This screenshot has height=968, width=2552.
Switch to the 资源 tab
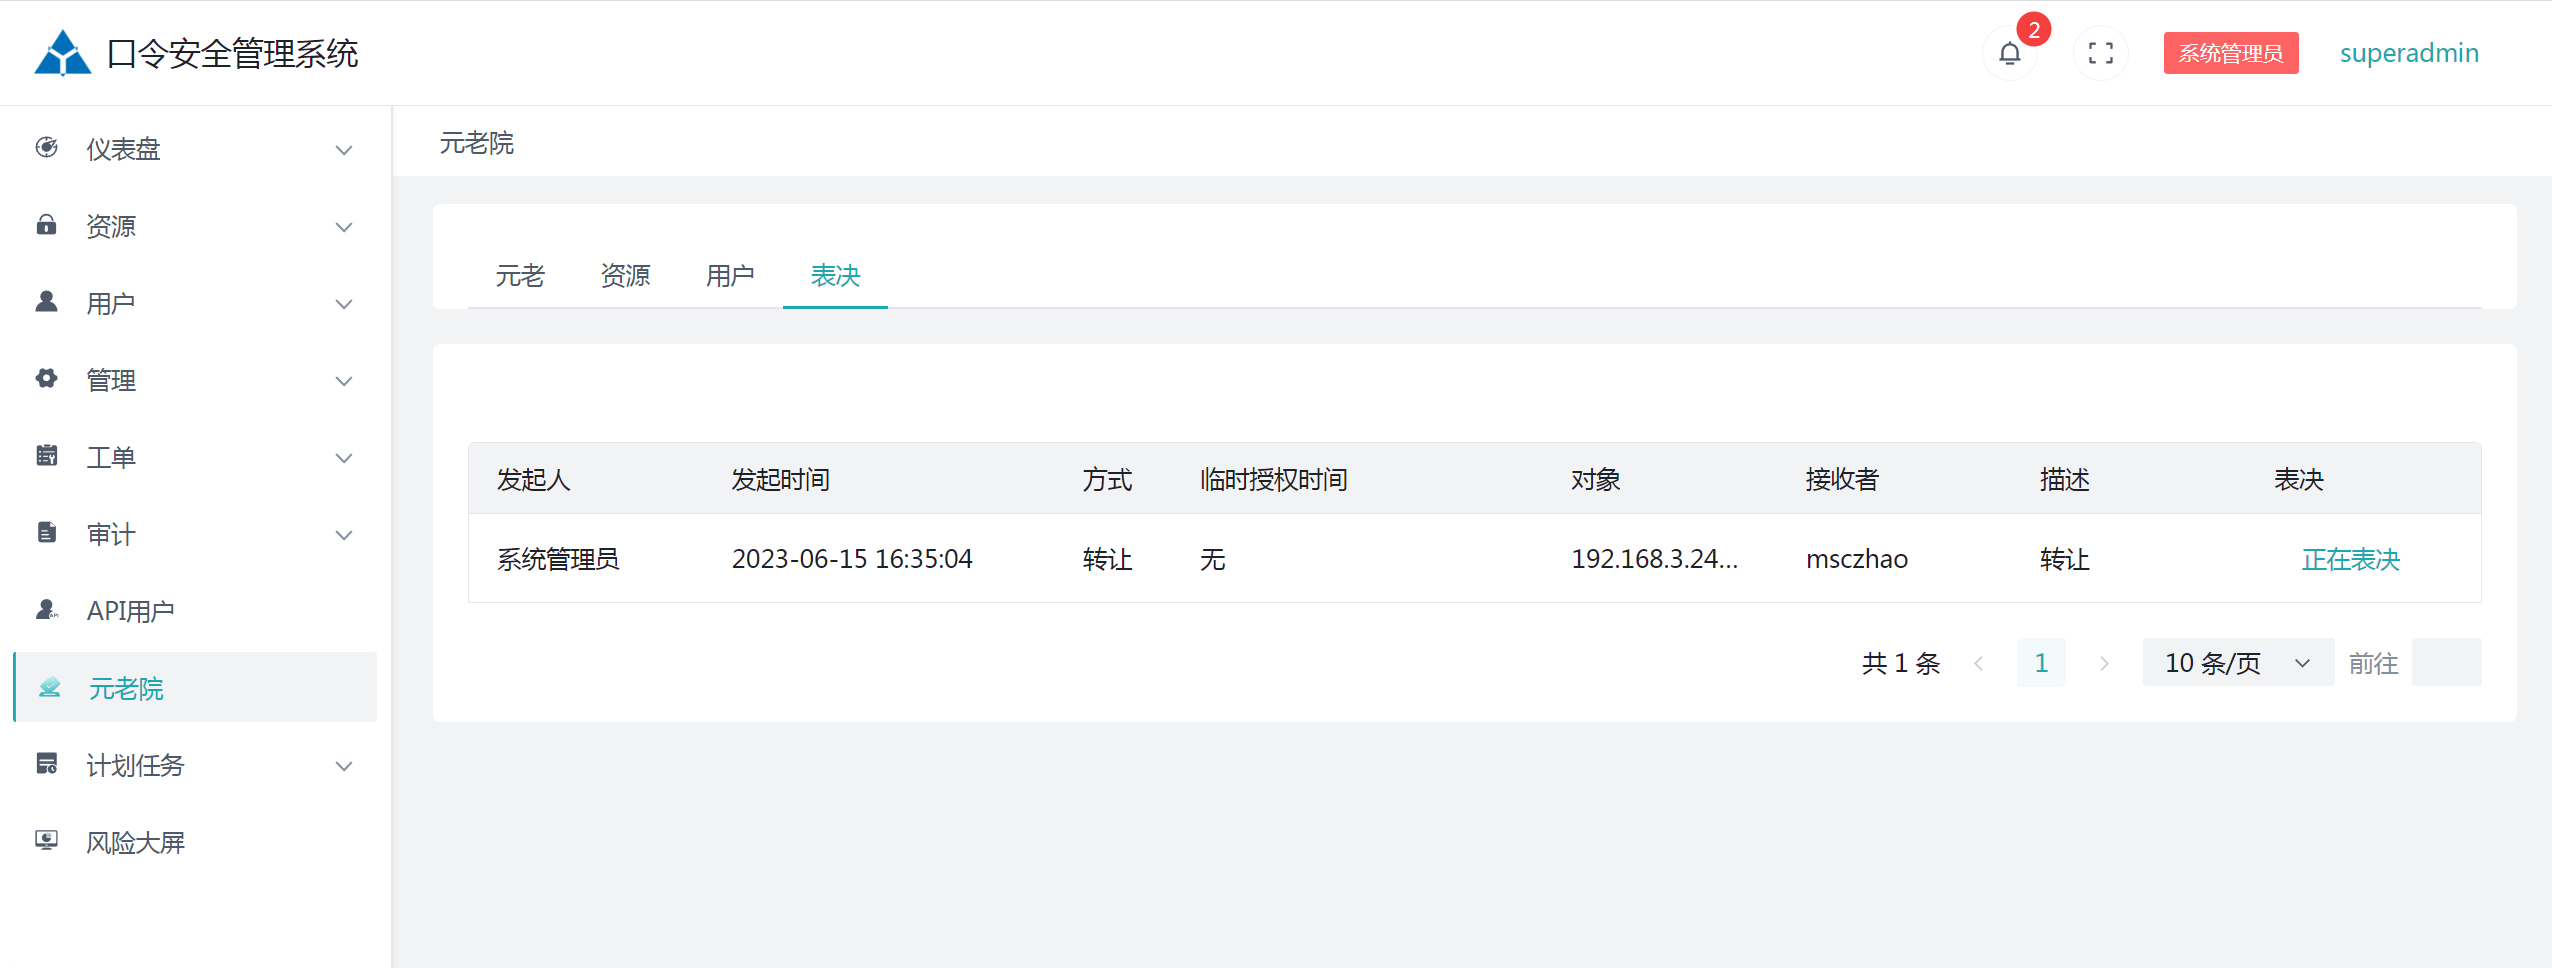625,276
